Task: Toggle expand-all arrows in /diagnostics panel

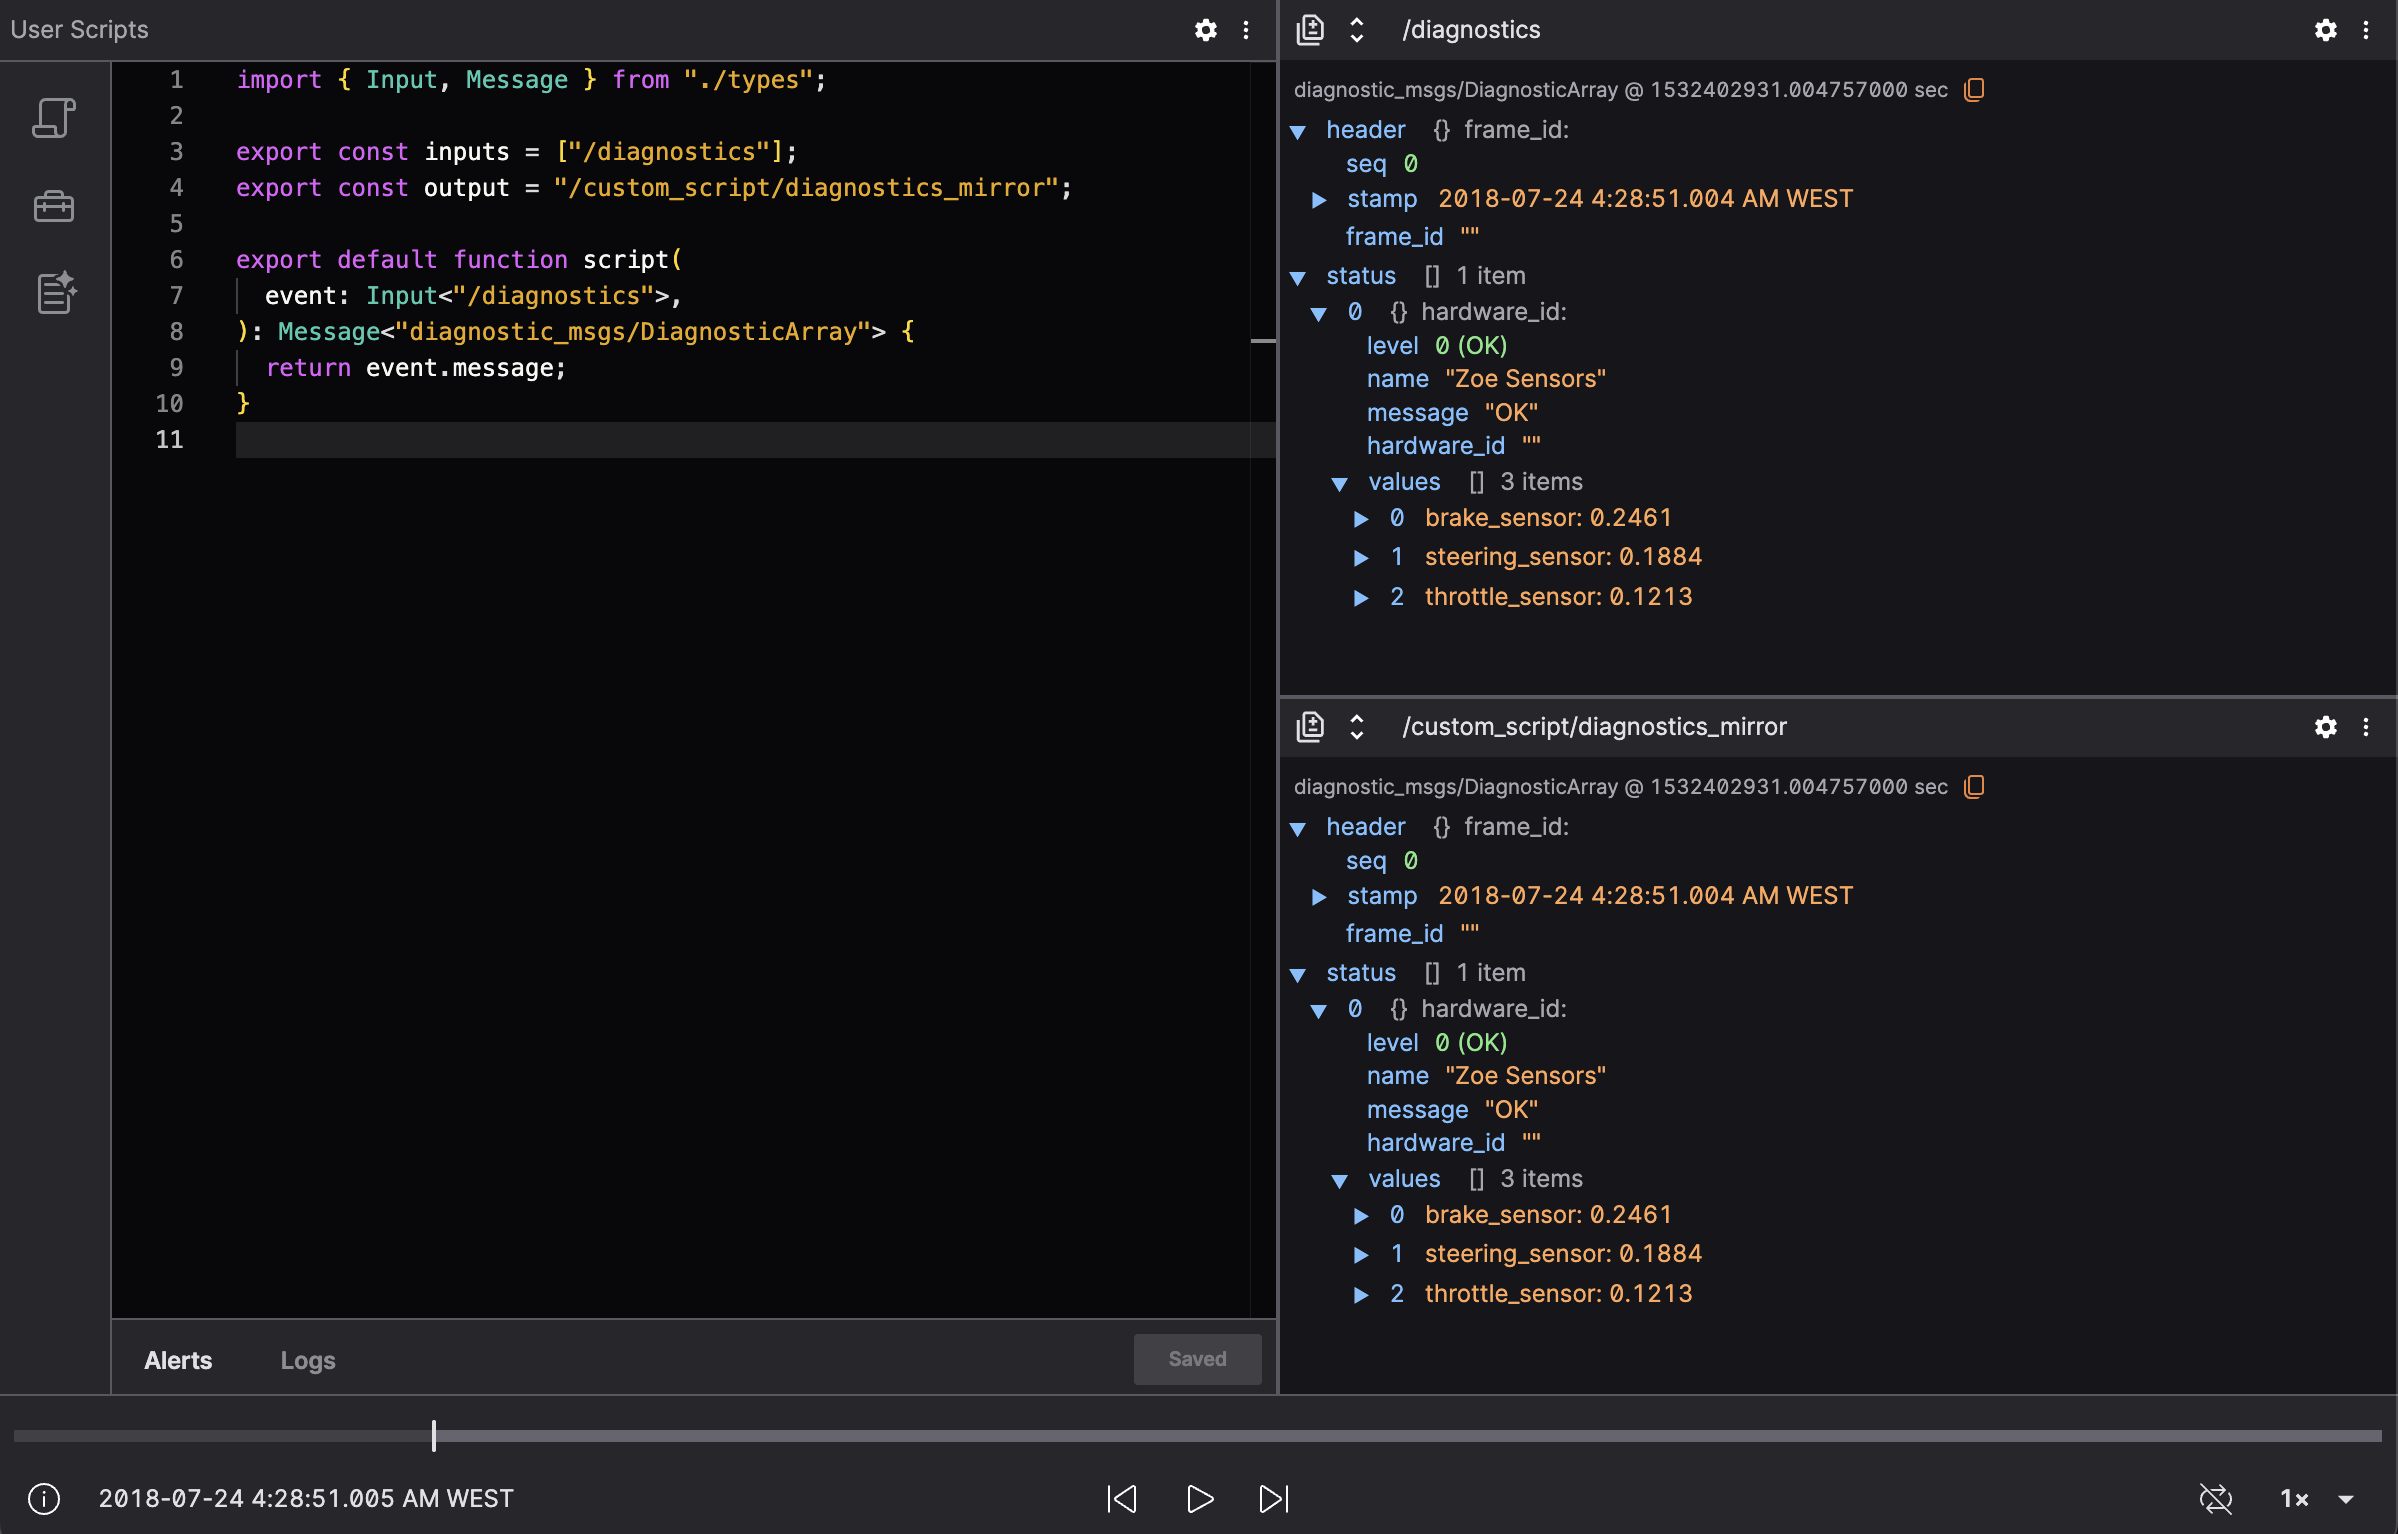Action: point(1357,30)
